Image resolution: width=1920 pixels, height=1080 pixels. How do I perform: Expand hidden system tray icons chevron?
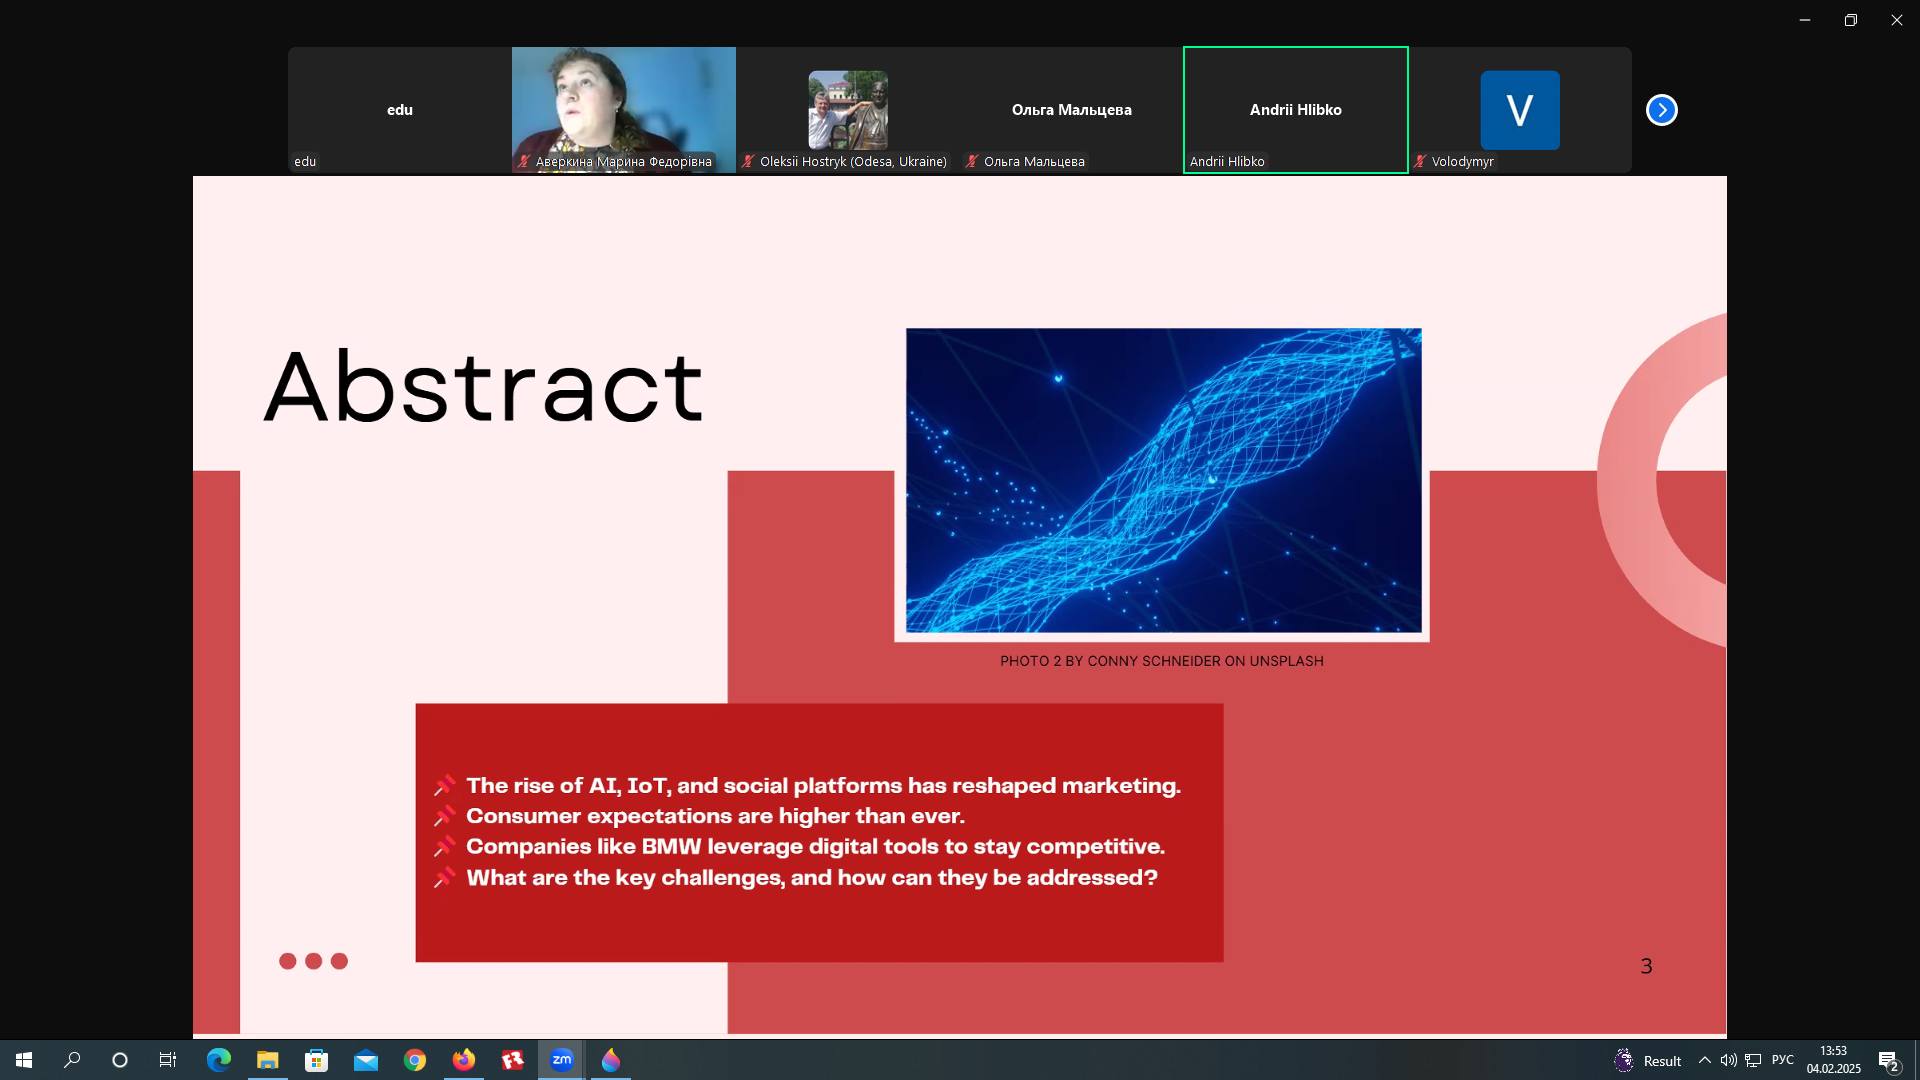pos(1704,1060)
